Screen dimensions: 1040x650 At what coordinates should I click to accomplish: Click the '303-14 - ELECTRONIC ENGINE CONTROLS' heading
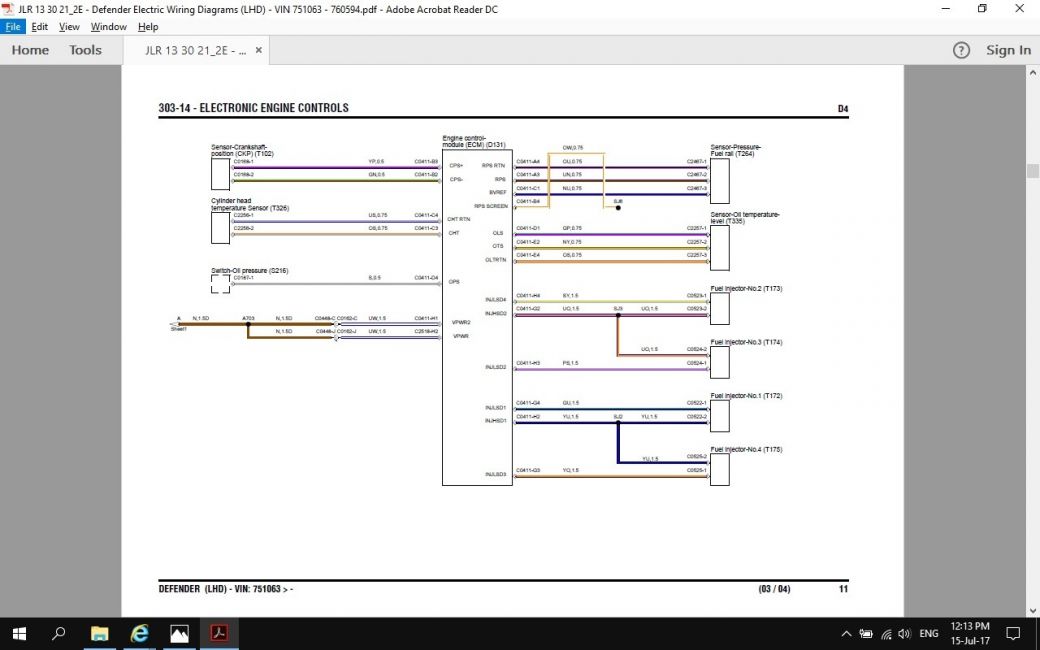(253, 108)
